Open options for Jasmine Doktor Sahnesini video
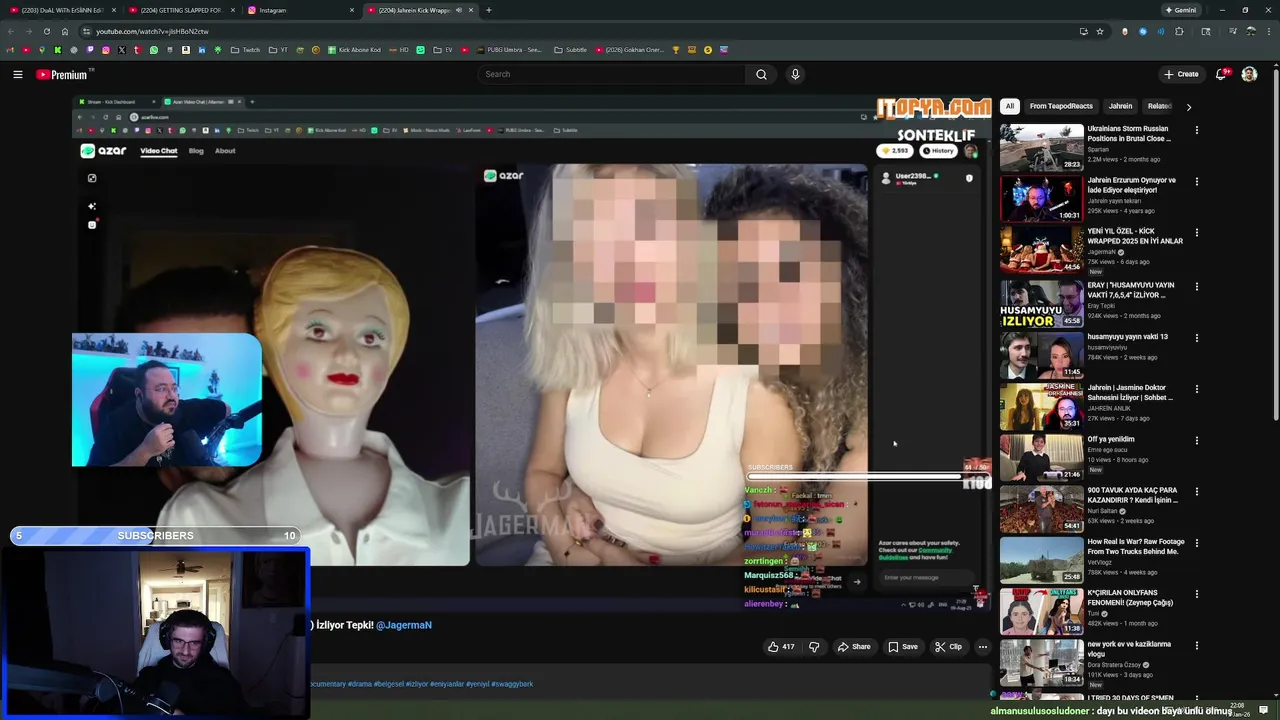 (x=1196, y=389)
